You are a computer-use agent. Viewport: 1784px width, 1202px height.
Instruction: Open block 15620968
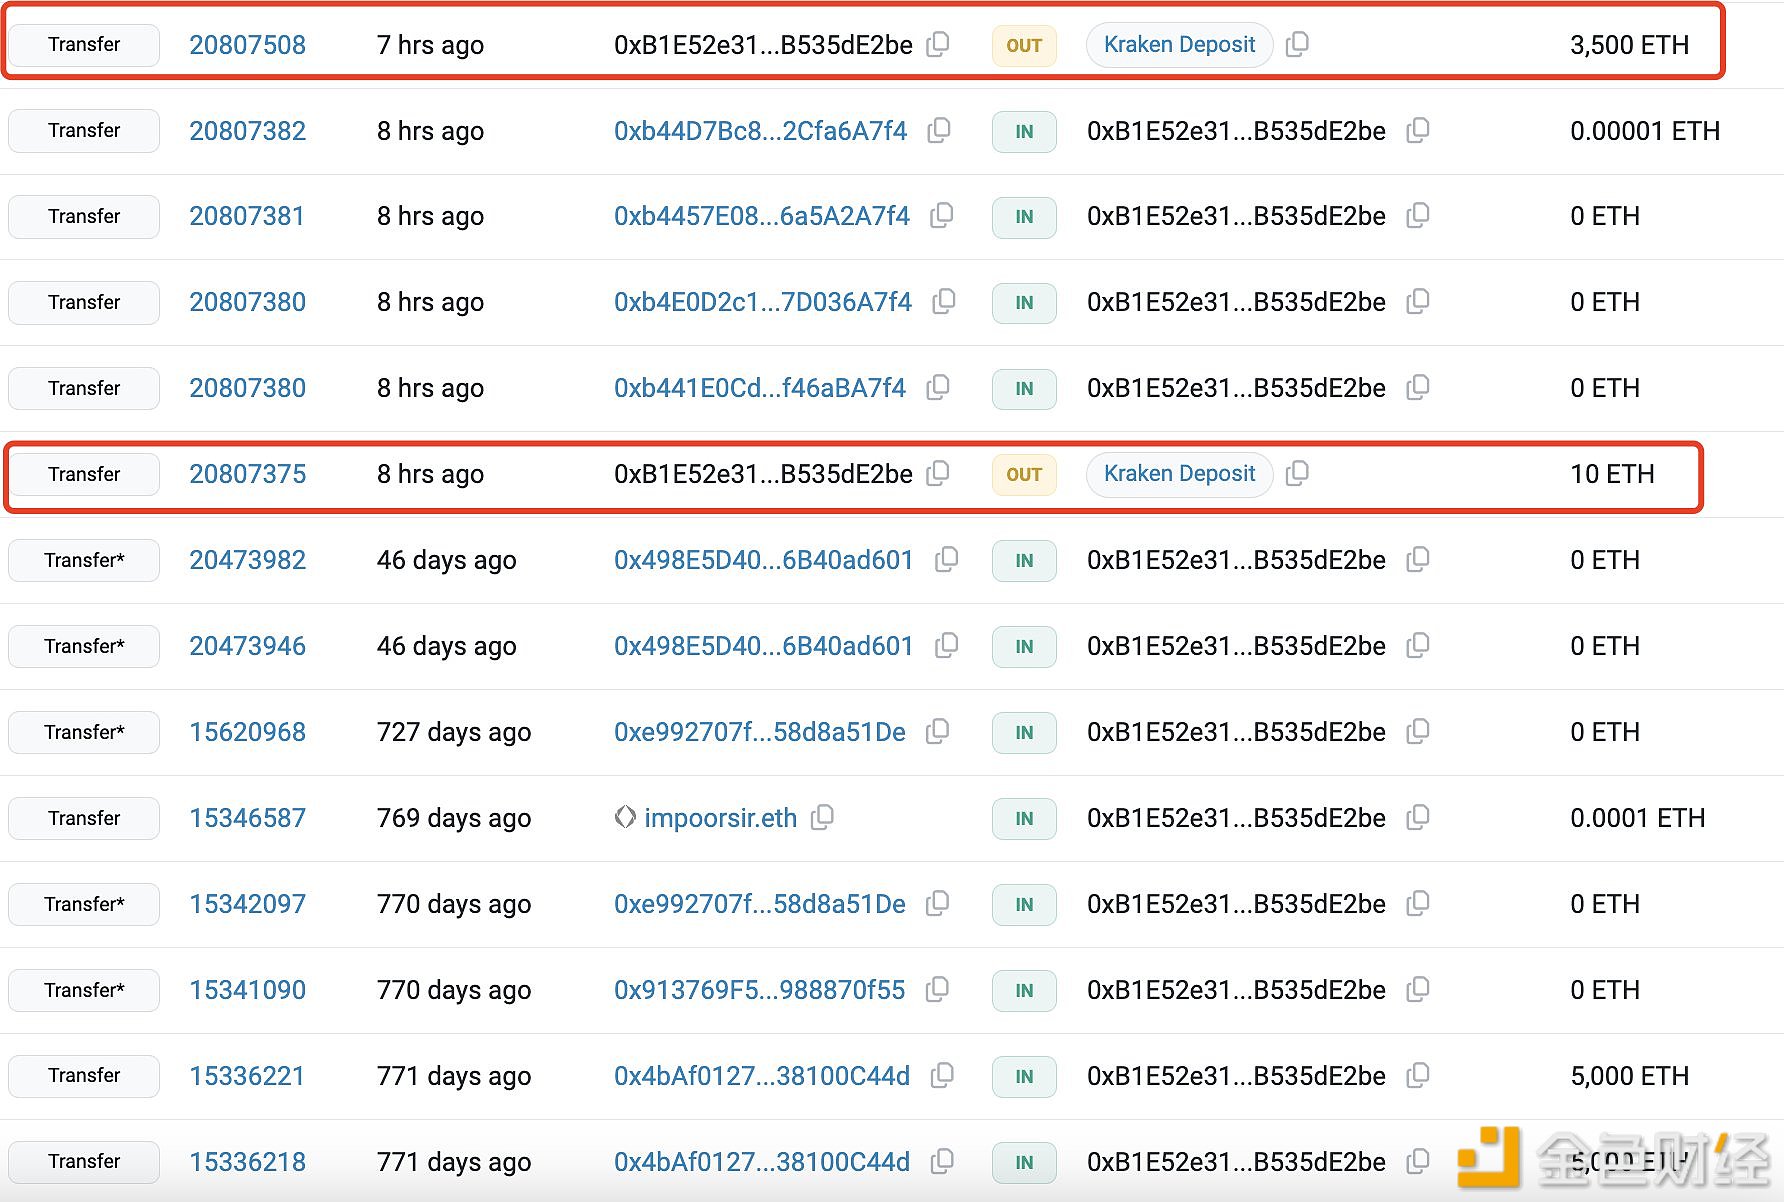(x=248, y=732)
